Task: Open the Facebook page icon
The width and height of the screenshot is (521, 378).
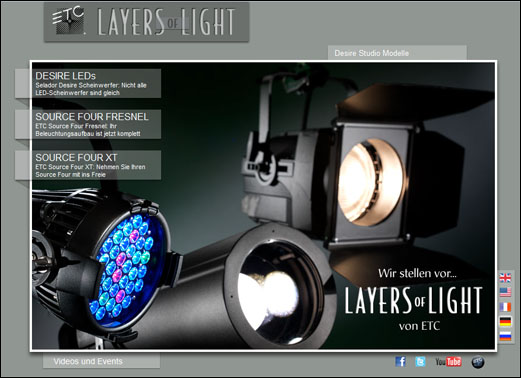Action: tap(400, 362)
